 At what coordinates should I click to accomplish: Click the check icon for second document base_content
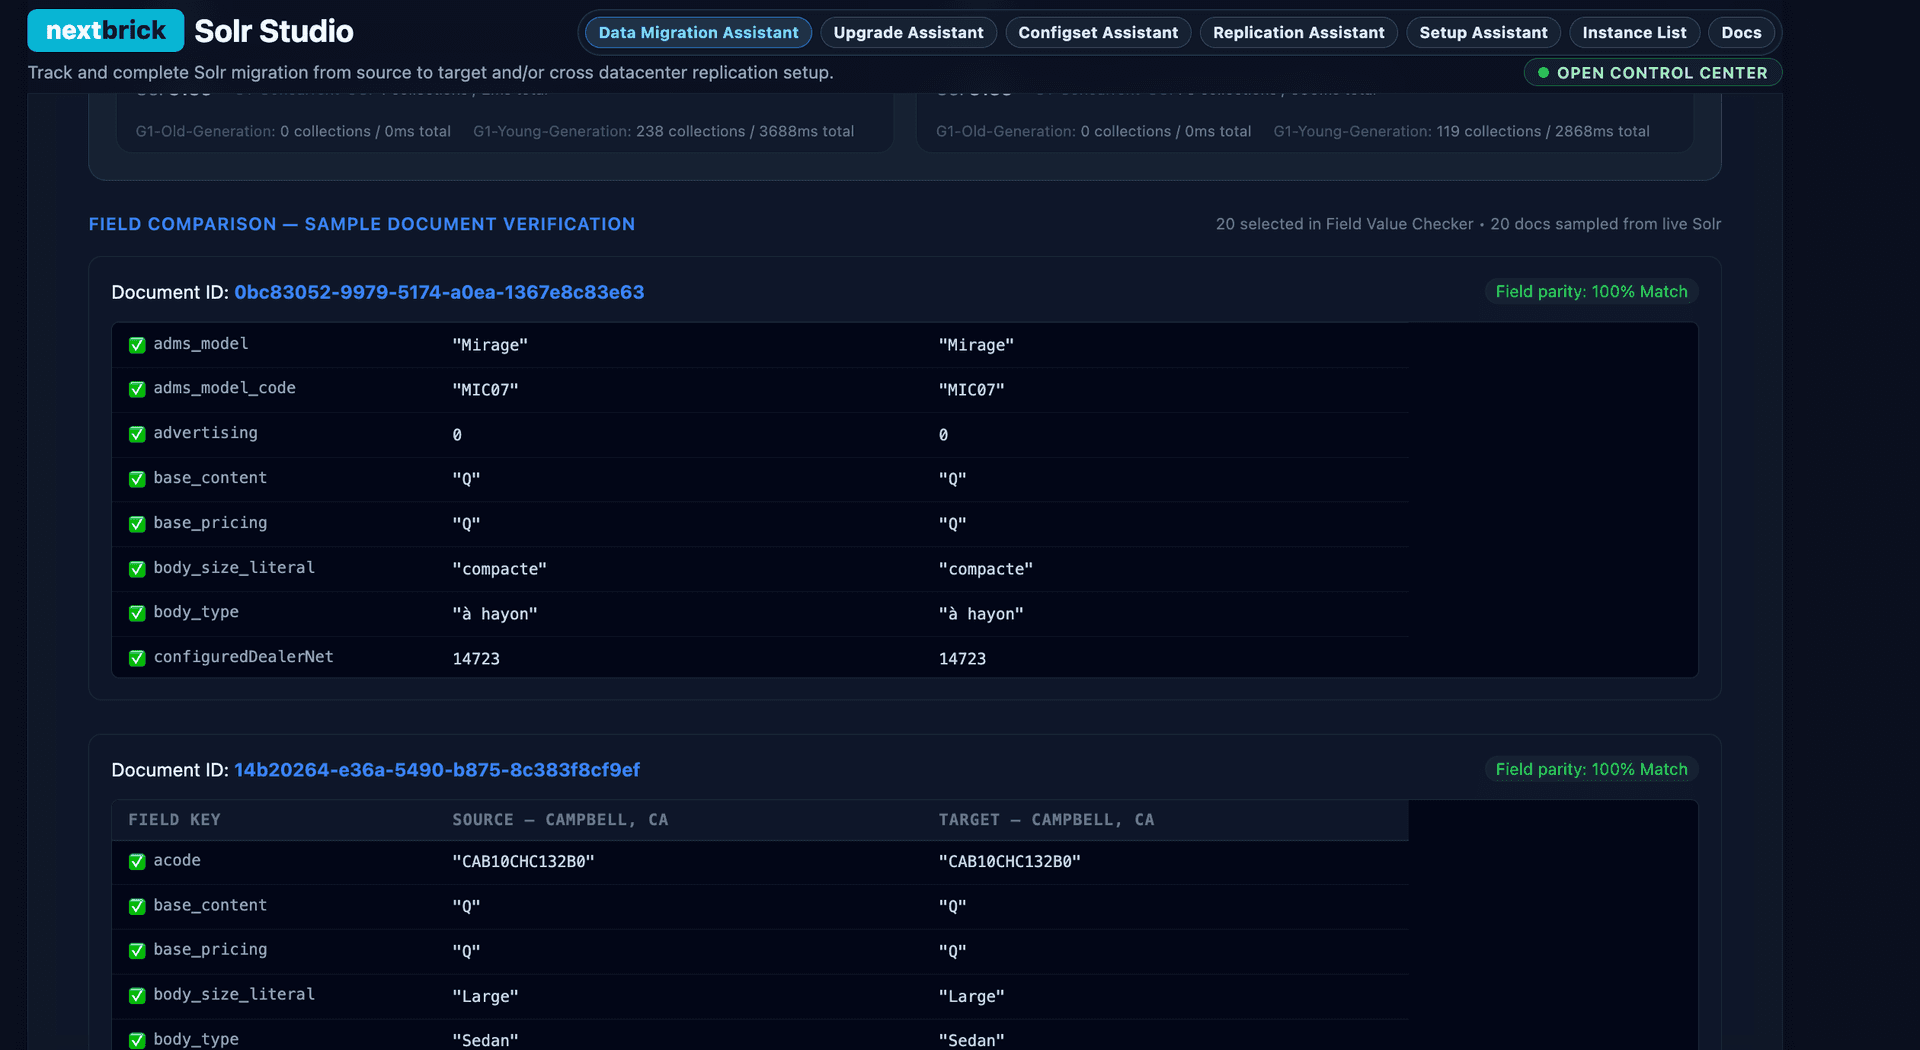tap(137, 906)
